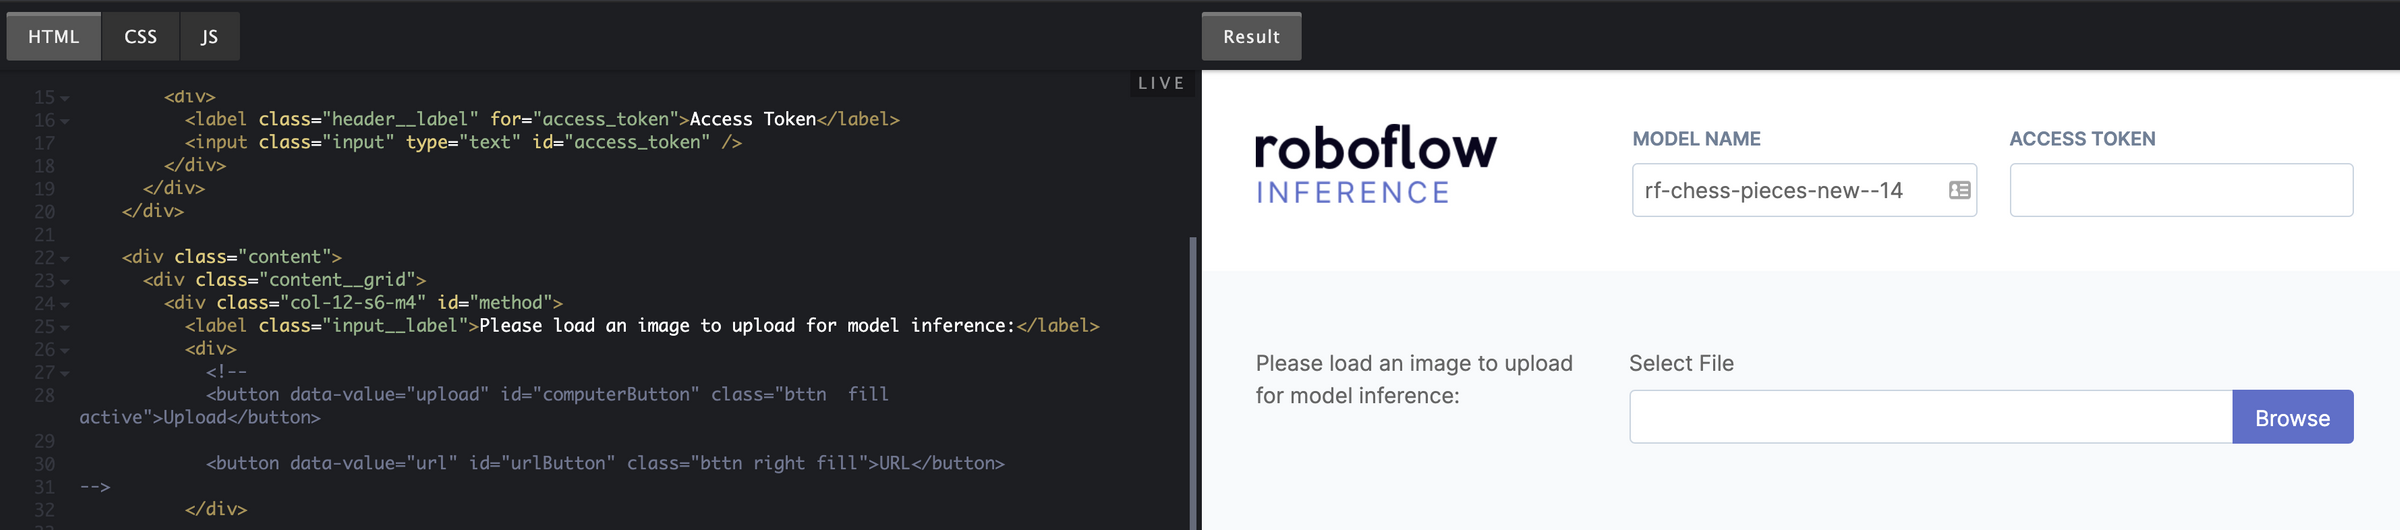
Task: Click the Browse button
Action: point(2292,417)
